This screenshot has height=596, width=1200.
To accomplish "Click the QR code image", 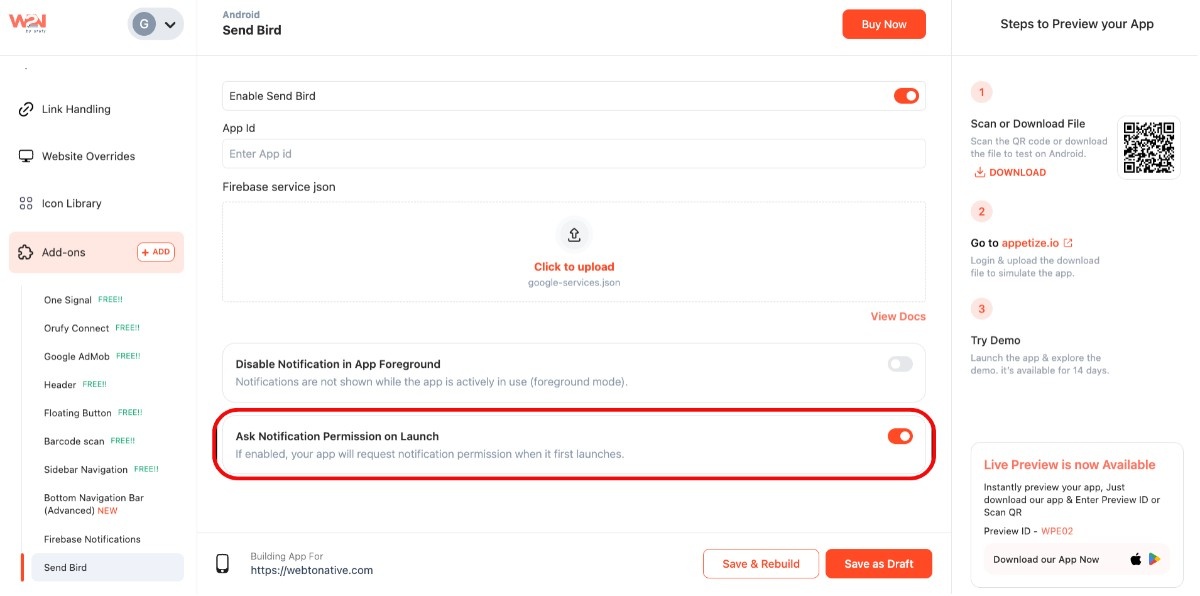I will coord(1148,148).
